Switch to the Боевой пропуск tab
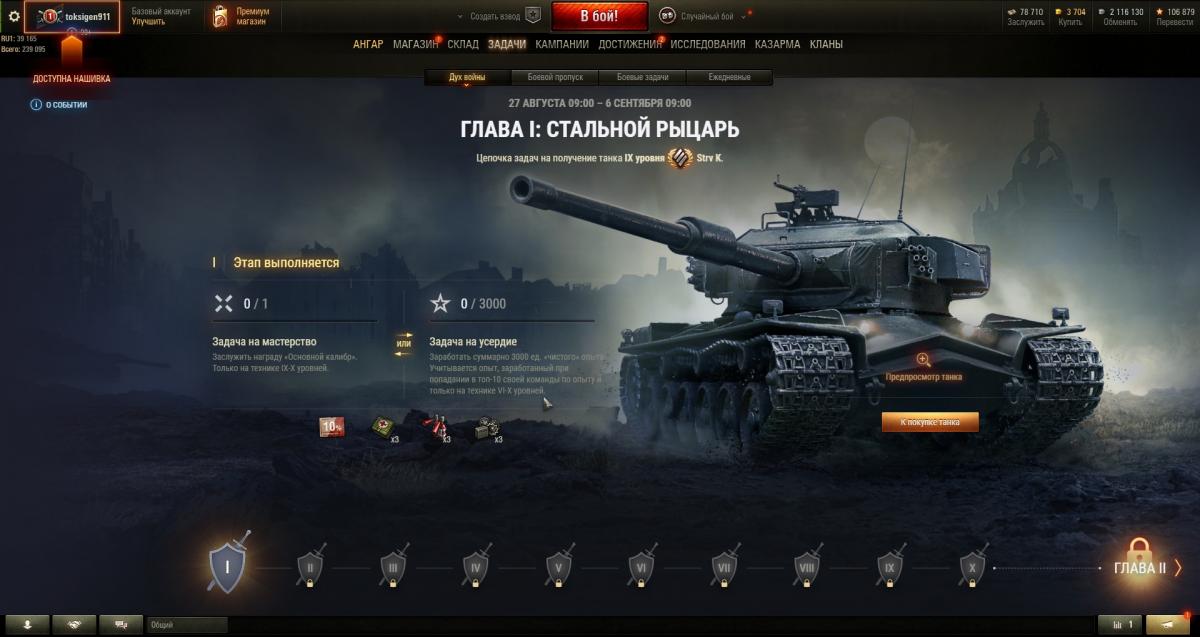The height and width of the screenshot is (637, 1200). 555,77
